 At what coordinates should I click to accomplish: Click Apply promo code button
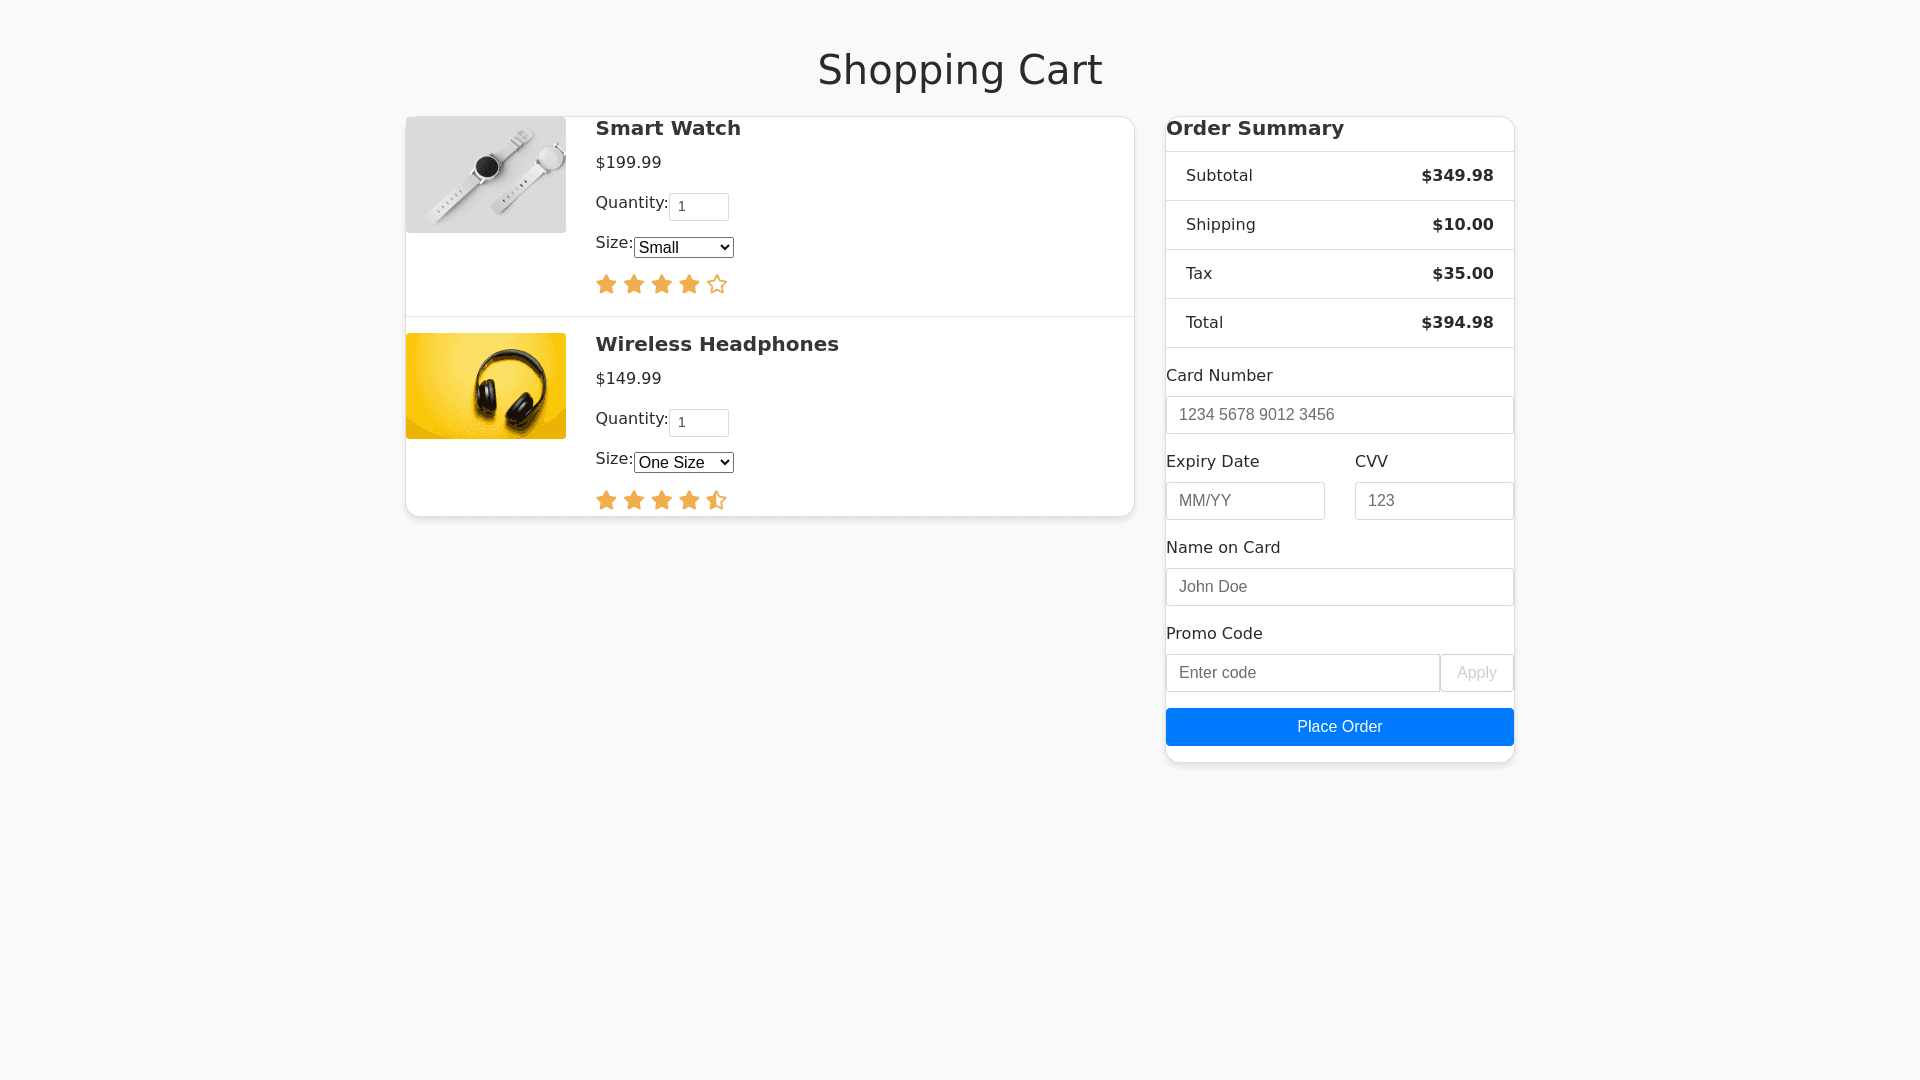[1476, 673]
